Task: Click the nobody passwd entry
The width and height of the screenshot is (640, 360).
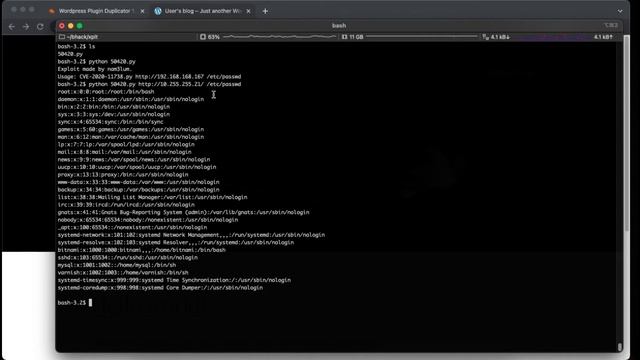Action: click(148, 220)
